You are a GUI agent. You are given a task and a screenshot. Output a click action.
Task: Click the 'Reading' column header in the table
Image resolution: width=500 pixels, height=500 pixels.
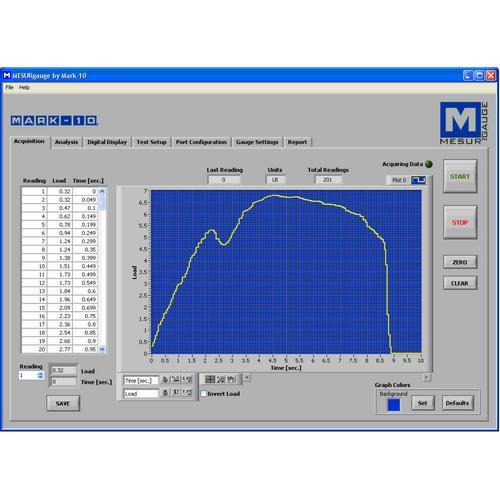coord(34,181)
